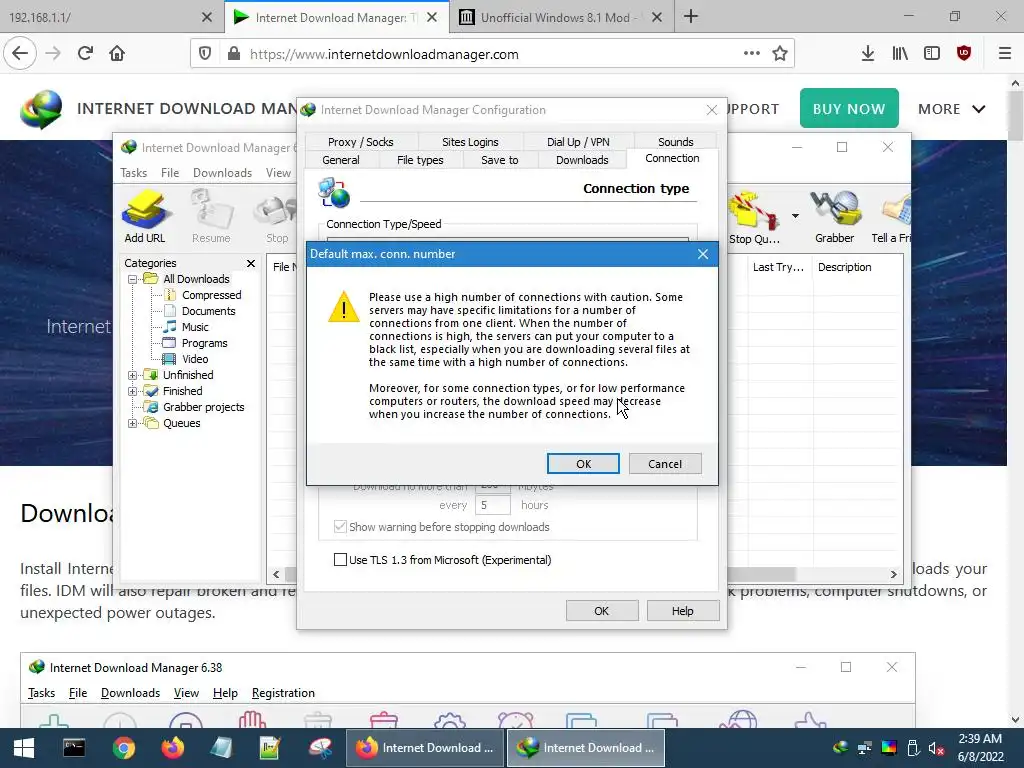The image size is (1024, 768).
Task: Click the Firefox back arrow
Action: pos(20,54)
